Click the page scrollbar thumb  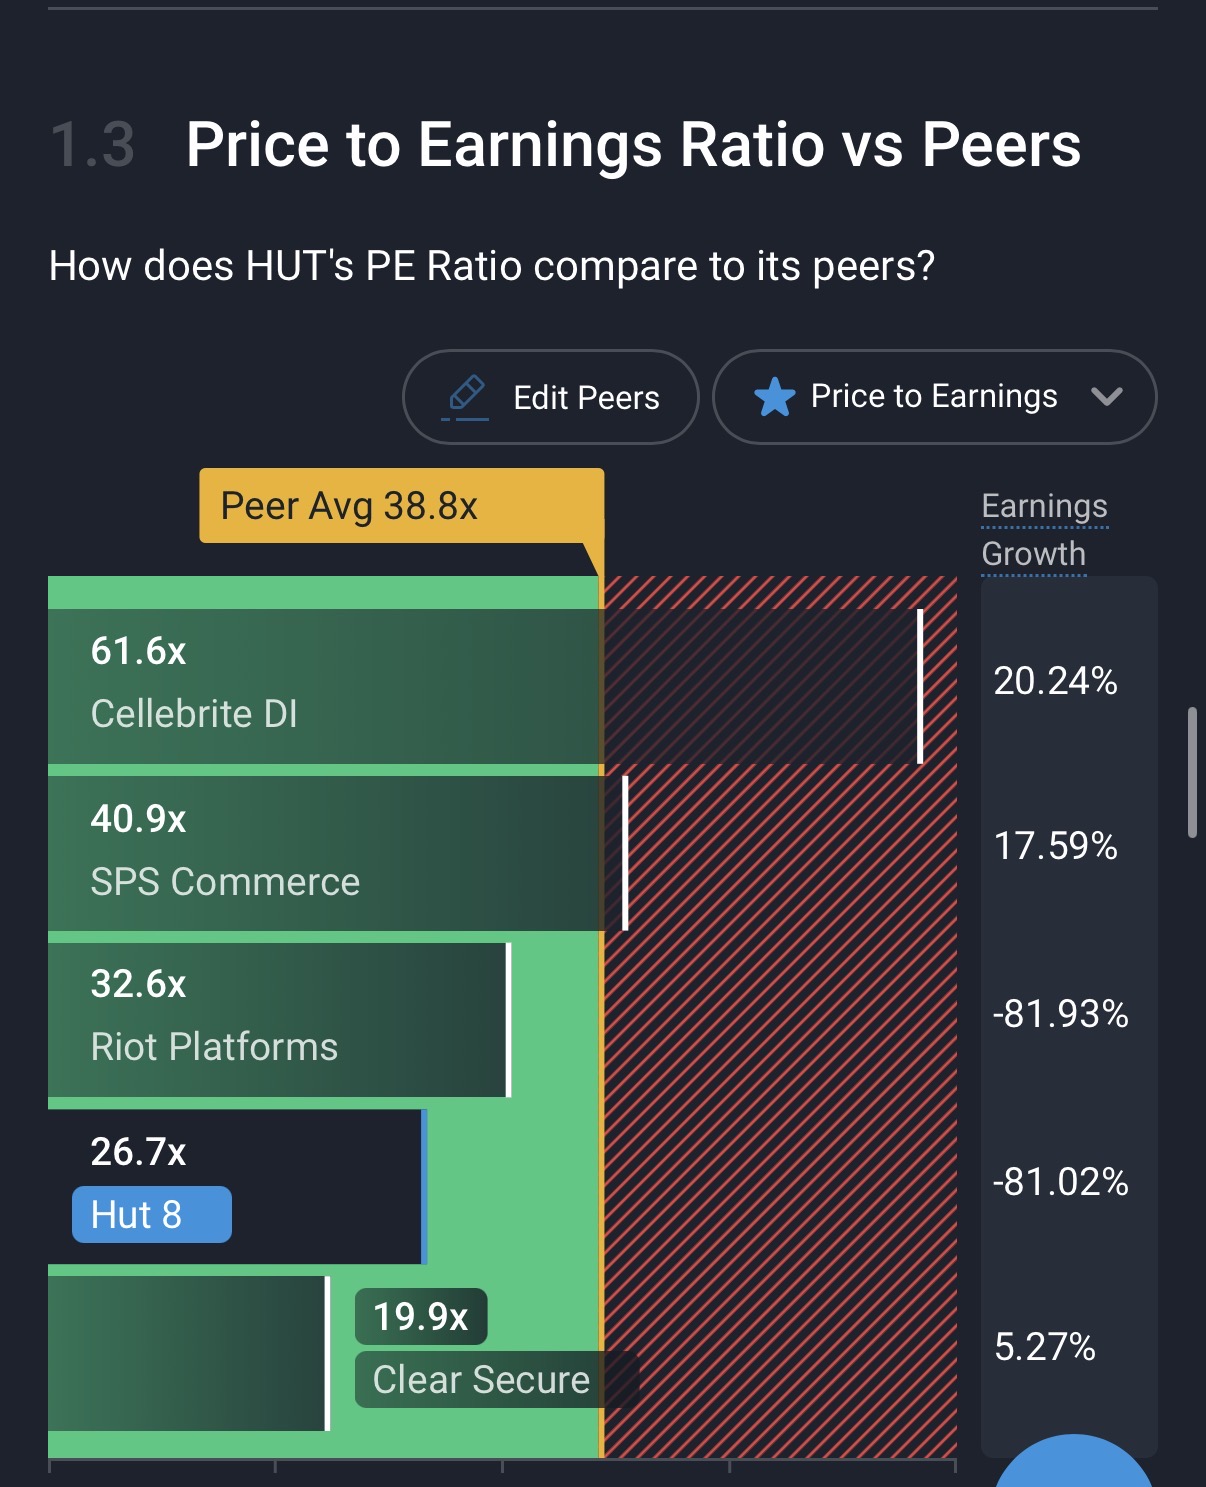[1192, 772]
